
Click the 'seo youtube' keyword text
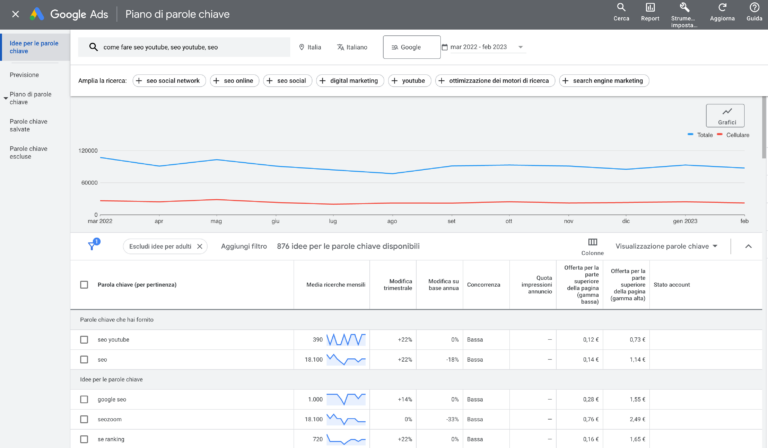point(113,339)
